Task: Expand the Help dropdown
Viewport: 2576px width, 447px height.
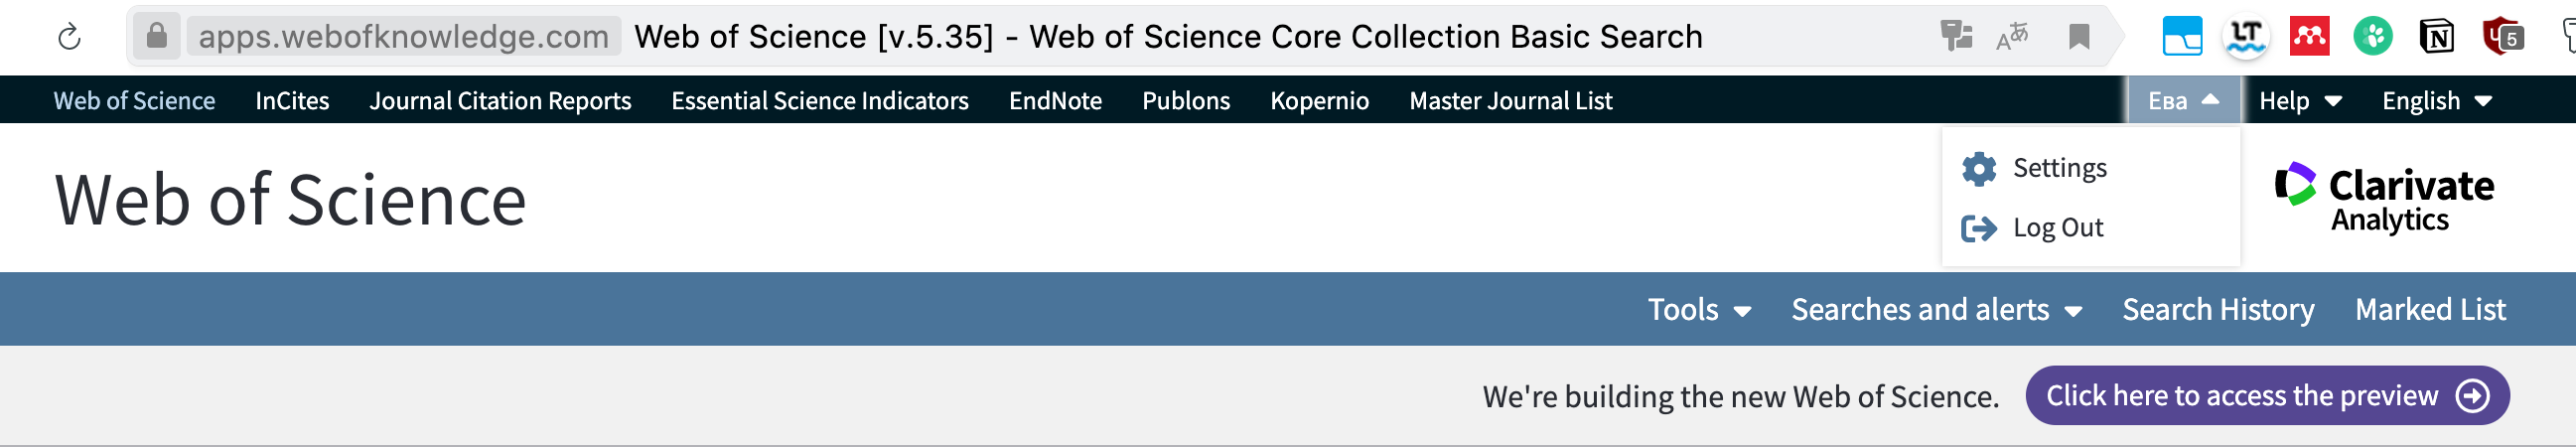Action: click(2300, 100)
